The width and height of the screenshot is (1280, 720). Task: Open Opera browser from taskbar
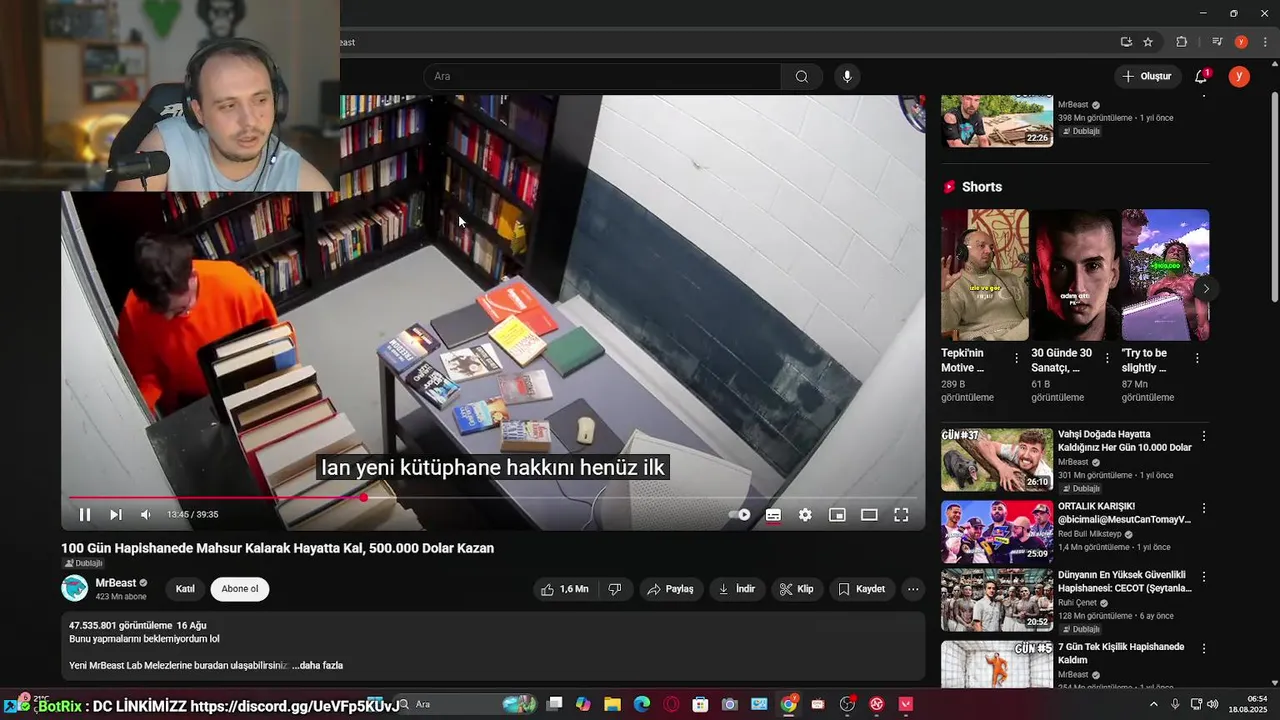click(x=671, y=704)
